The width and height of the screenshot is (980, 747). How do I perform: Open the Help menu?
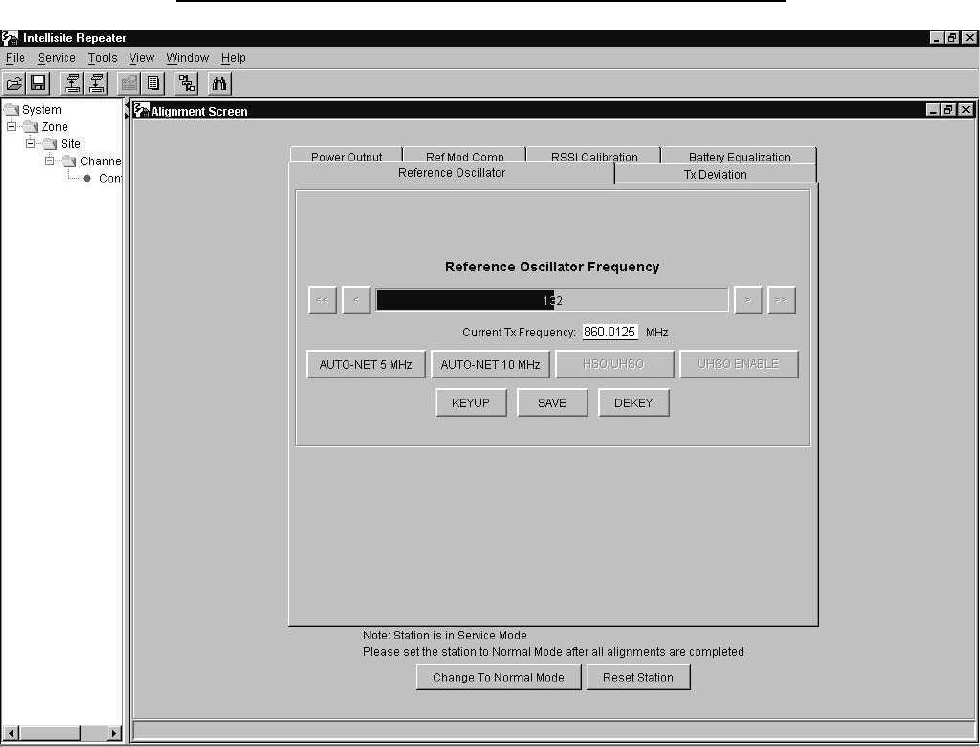pyautogui.click(x=233, y=58)
